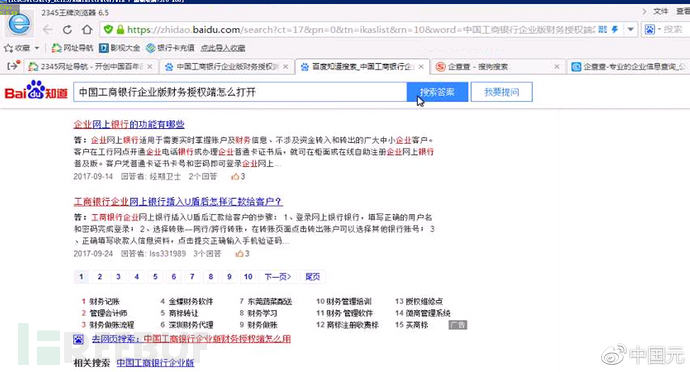The width and height of the screenshot is (690, 372).
Task: Expand the 收藏 dropdown arrow
Action: click(x=37, y=48)
